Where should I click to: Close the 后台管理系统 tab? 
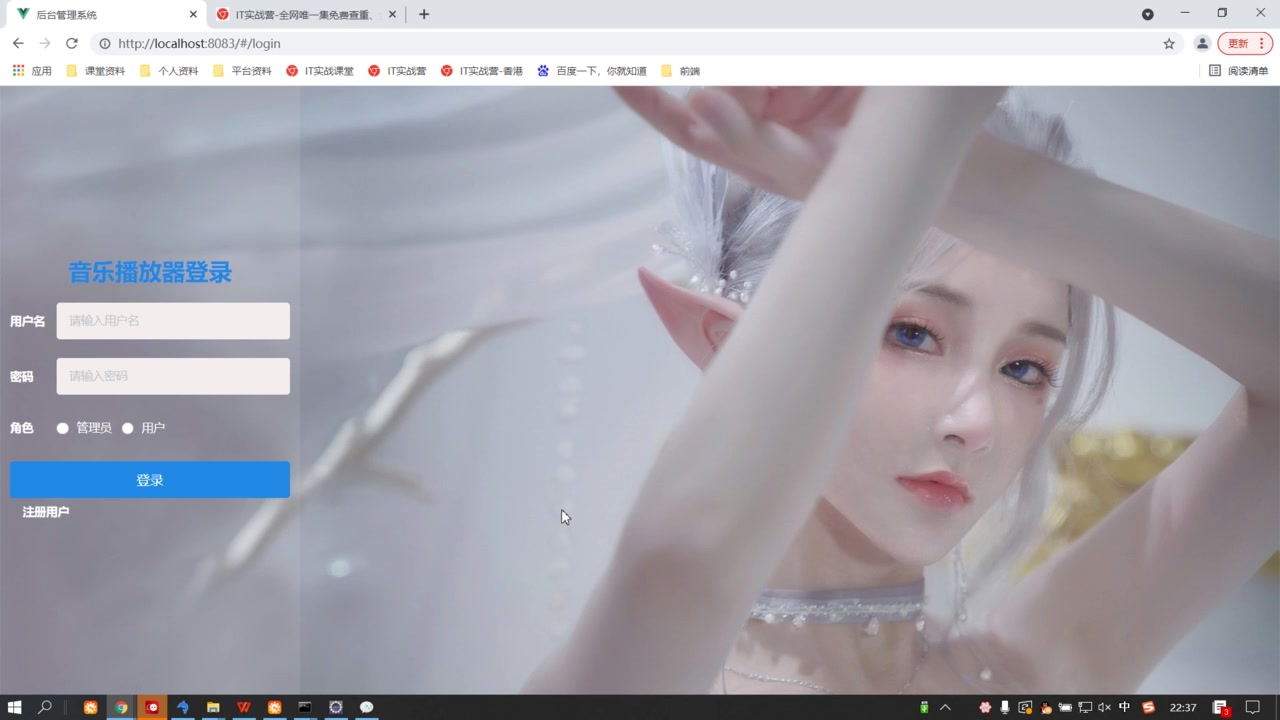point(193,14)
